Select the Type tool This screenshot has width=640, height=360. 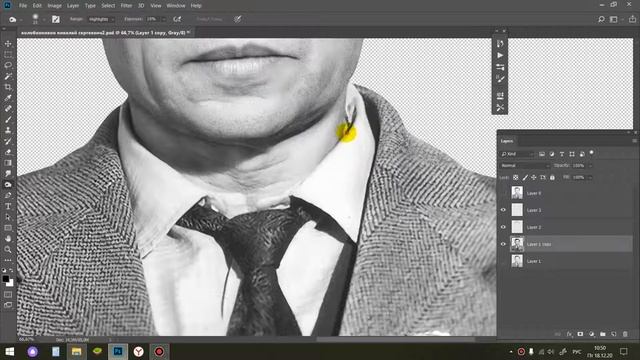[8, 206]
